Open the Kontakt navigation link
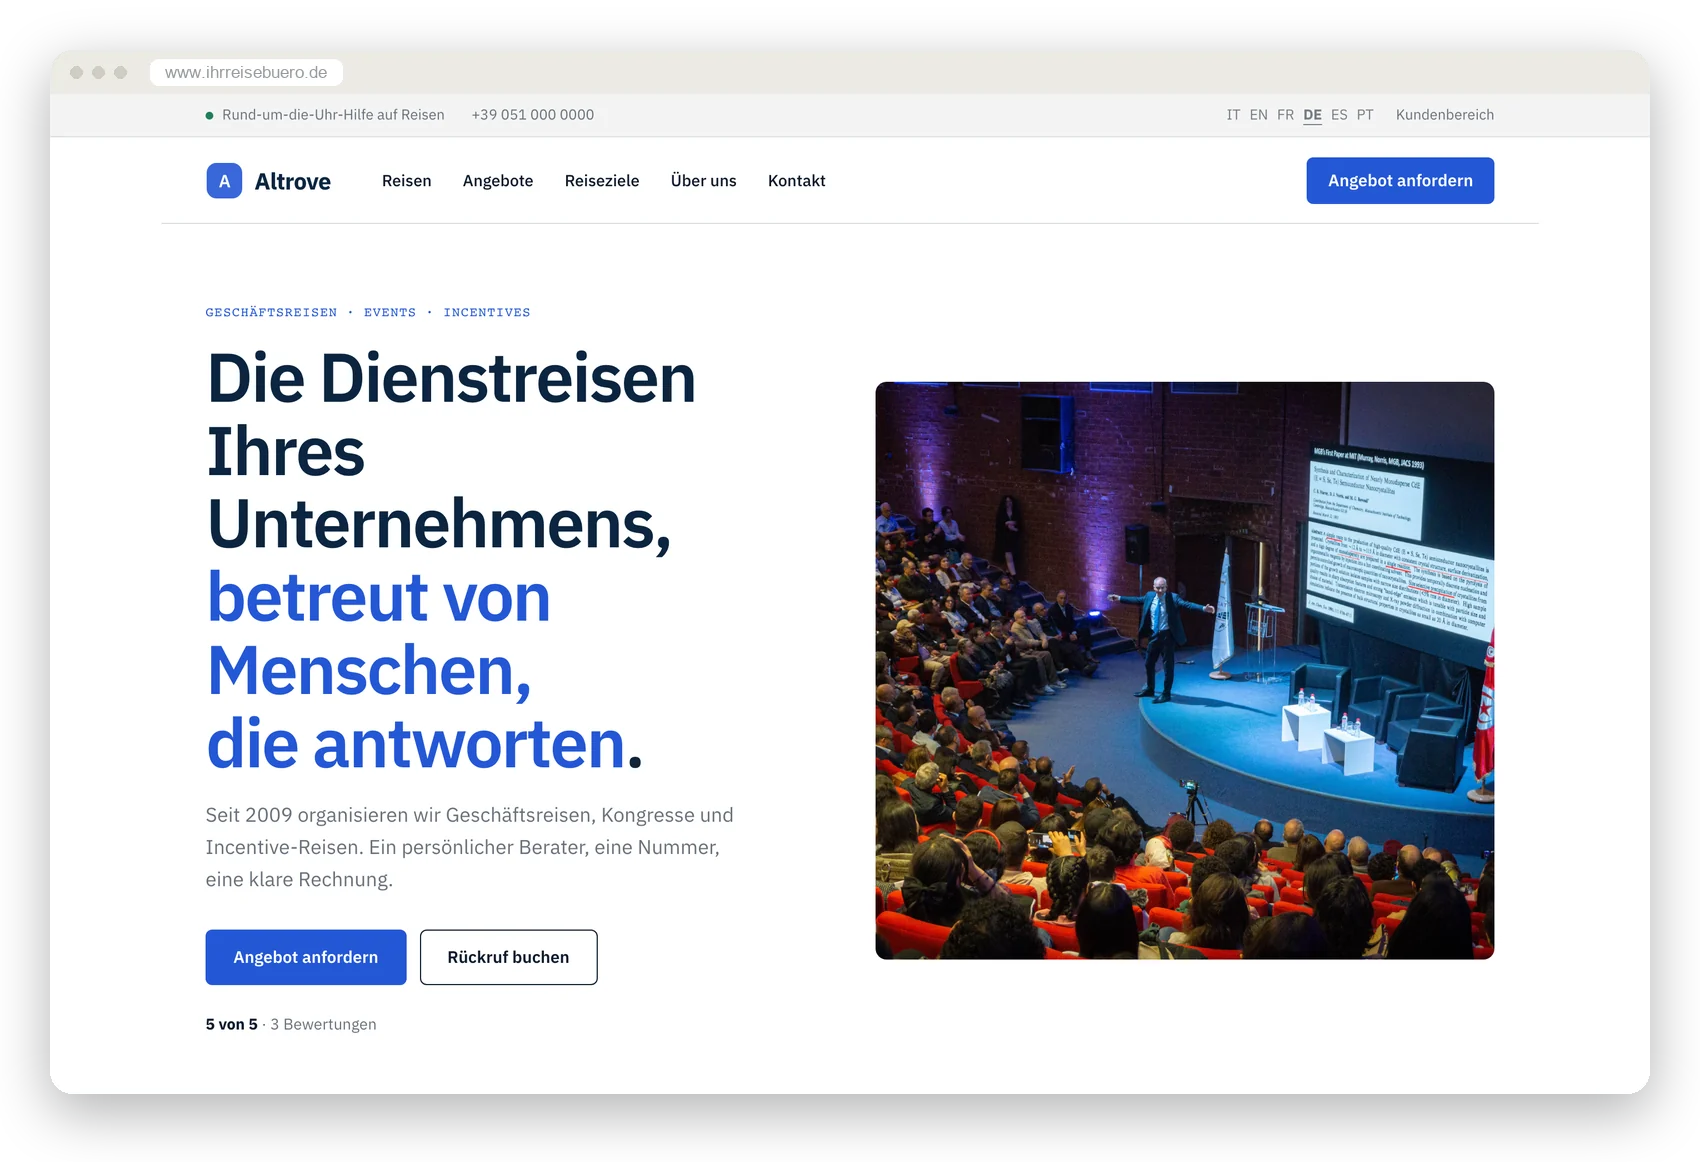This screenshot has width=1700, height=1162. [796, 181]
